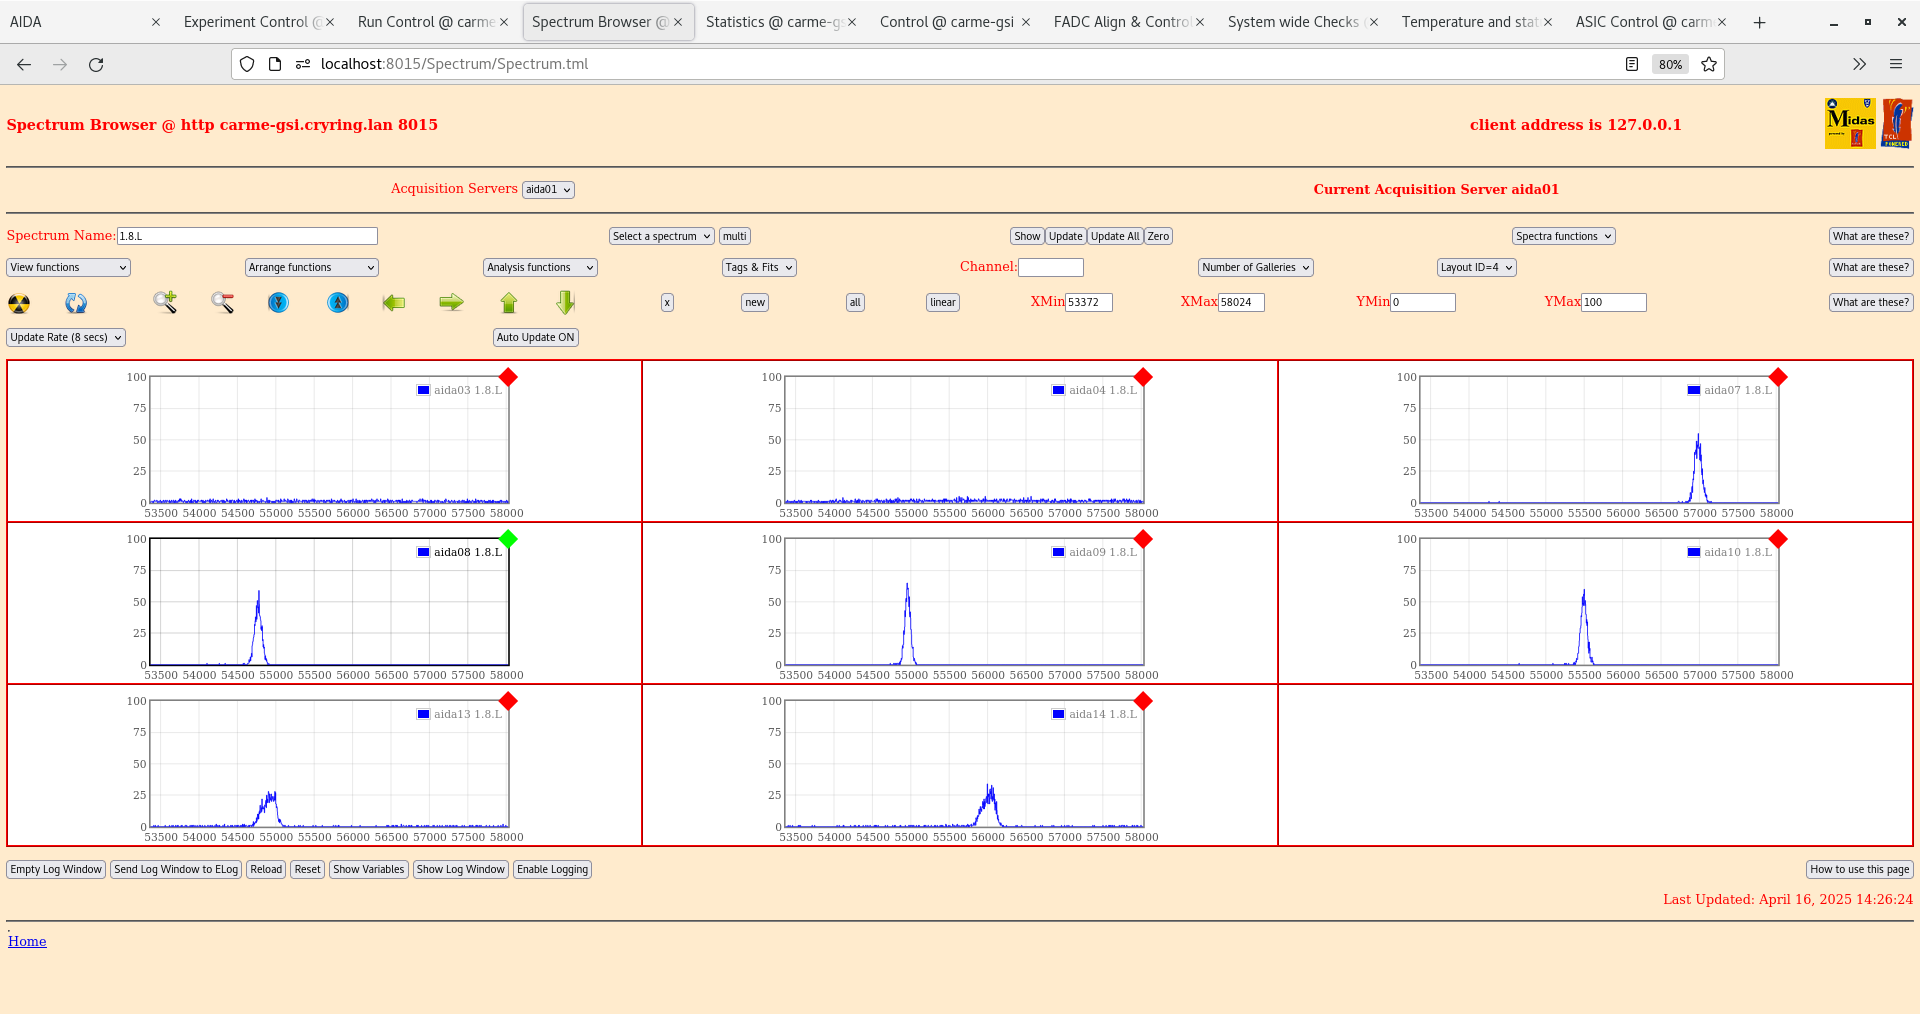
Task: Open a new browser tab with plus
Action: (1760, 22)
